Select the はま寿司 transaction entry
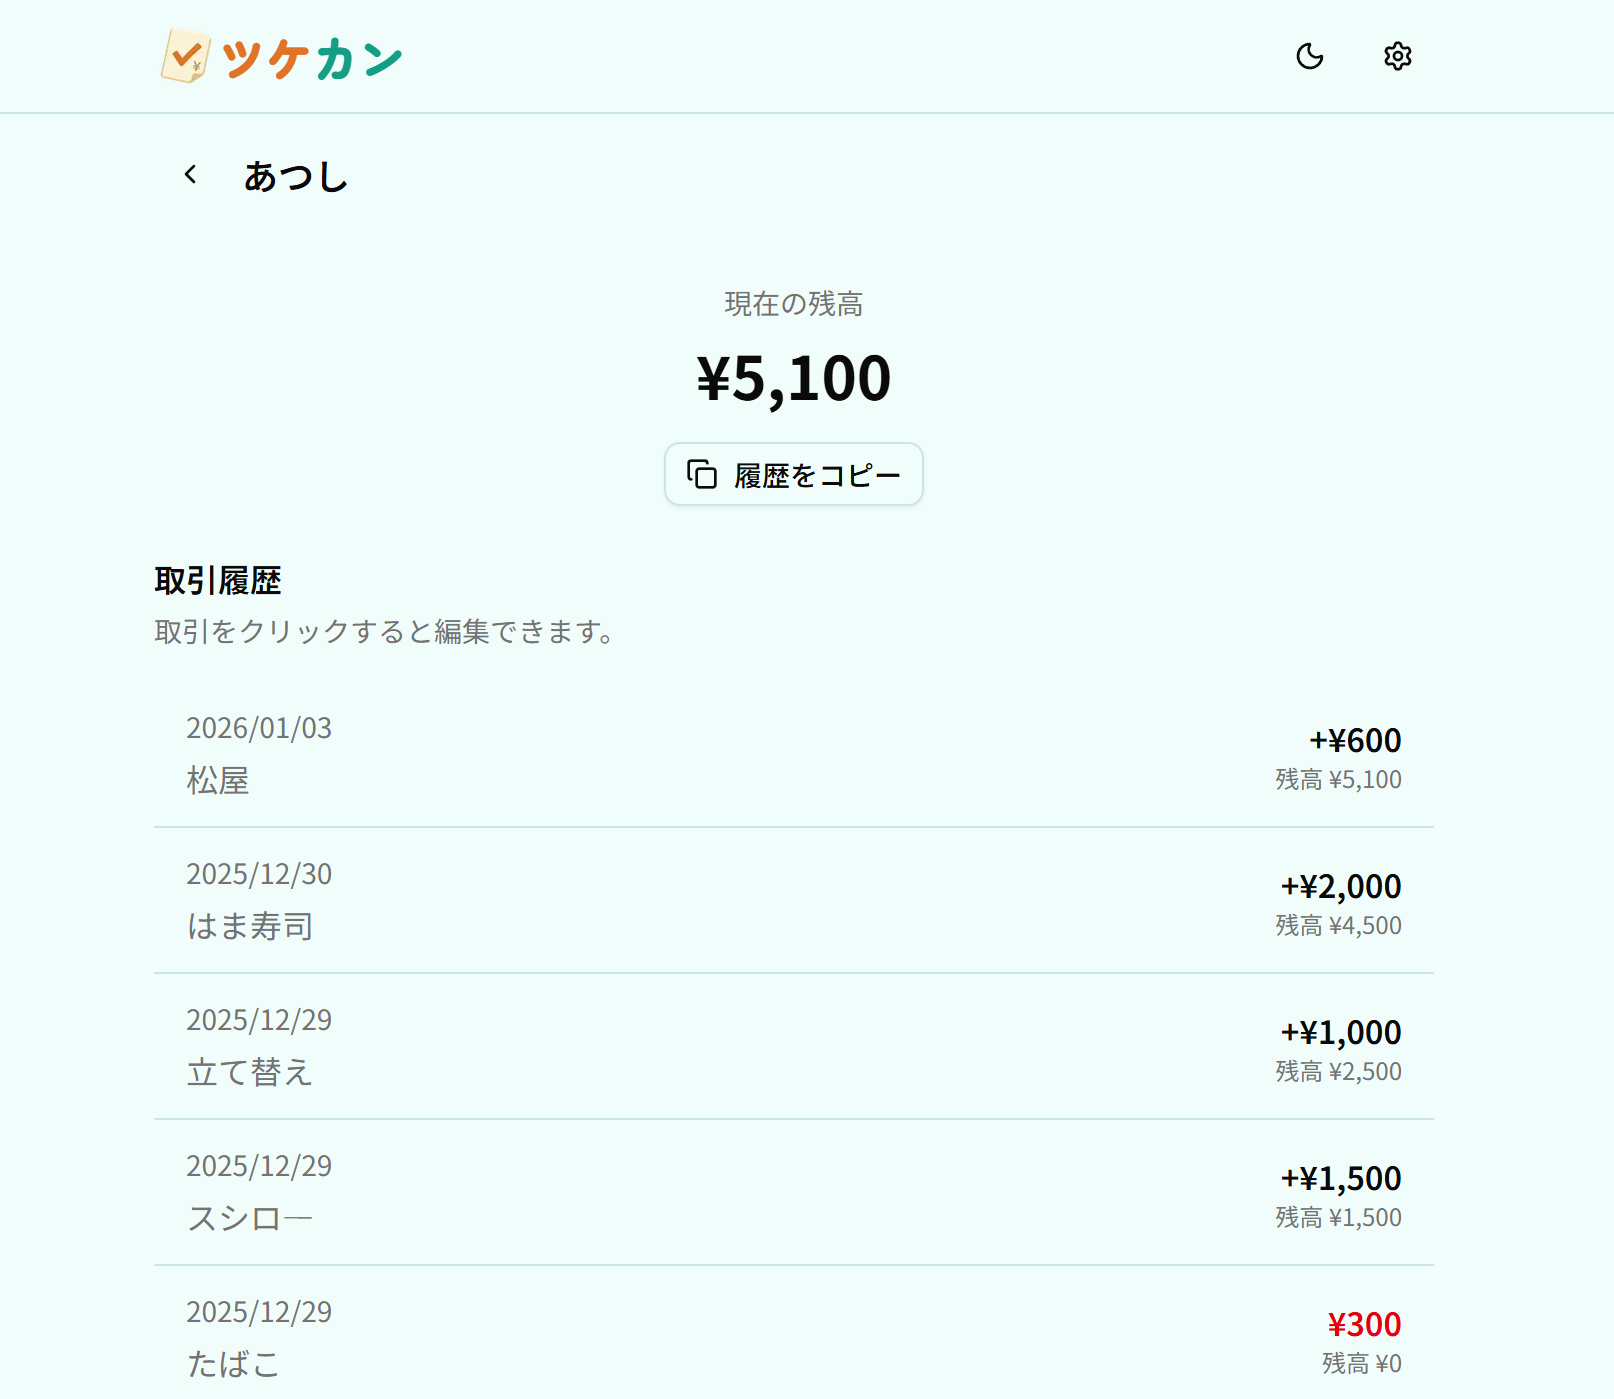This screenshot has height=1399, width=1614. 793,901
